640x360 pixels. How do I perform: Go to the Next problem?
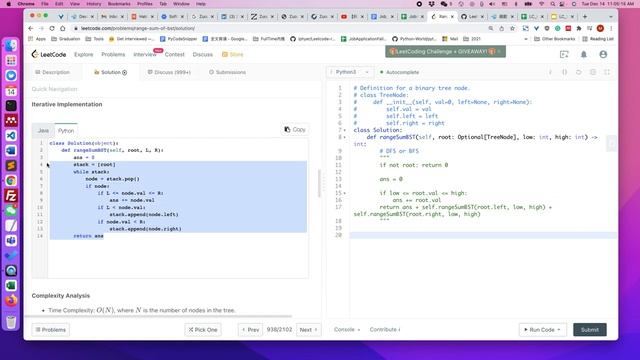pos(309,330)
